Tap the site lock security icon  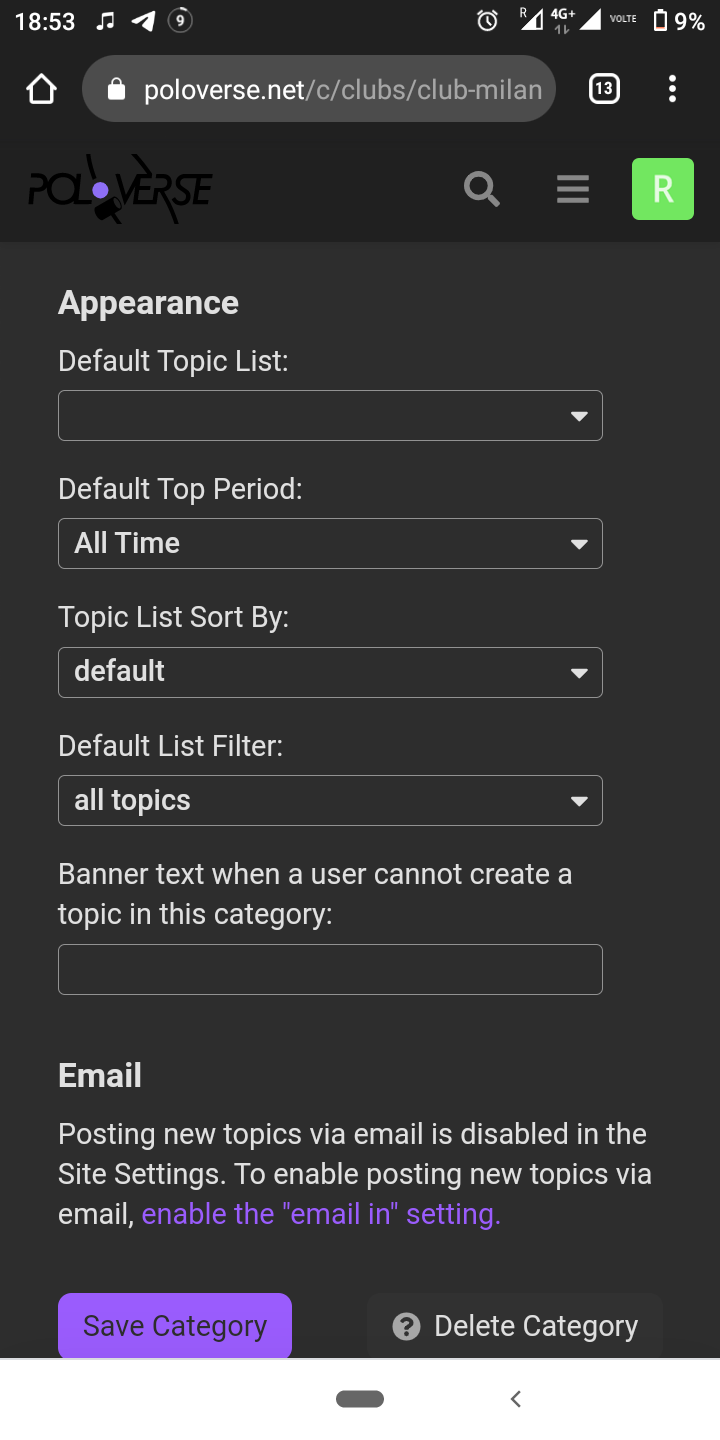116,90
